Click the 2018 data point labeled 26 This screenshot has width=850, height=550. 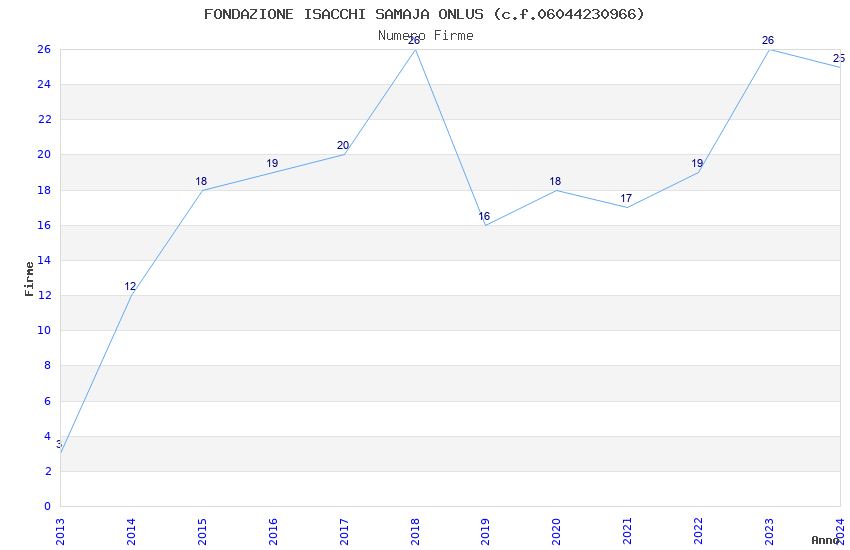click(415, 49)
